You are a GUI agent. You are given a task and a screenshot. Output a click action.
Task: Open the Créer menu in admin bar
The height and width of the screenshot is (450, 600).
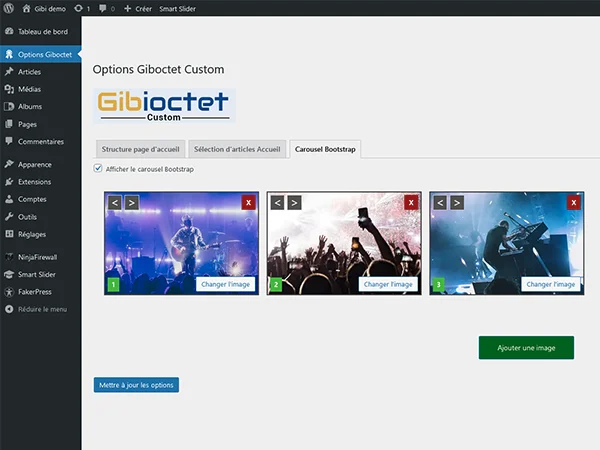138,8
